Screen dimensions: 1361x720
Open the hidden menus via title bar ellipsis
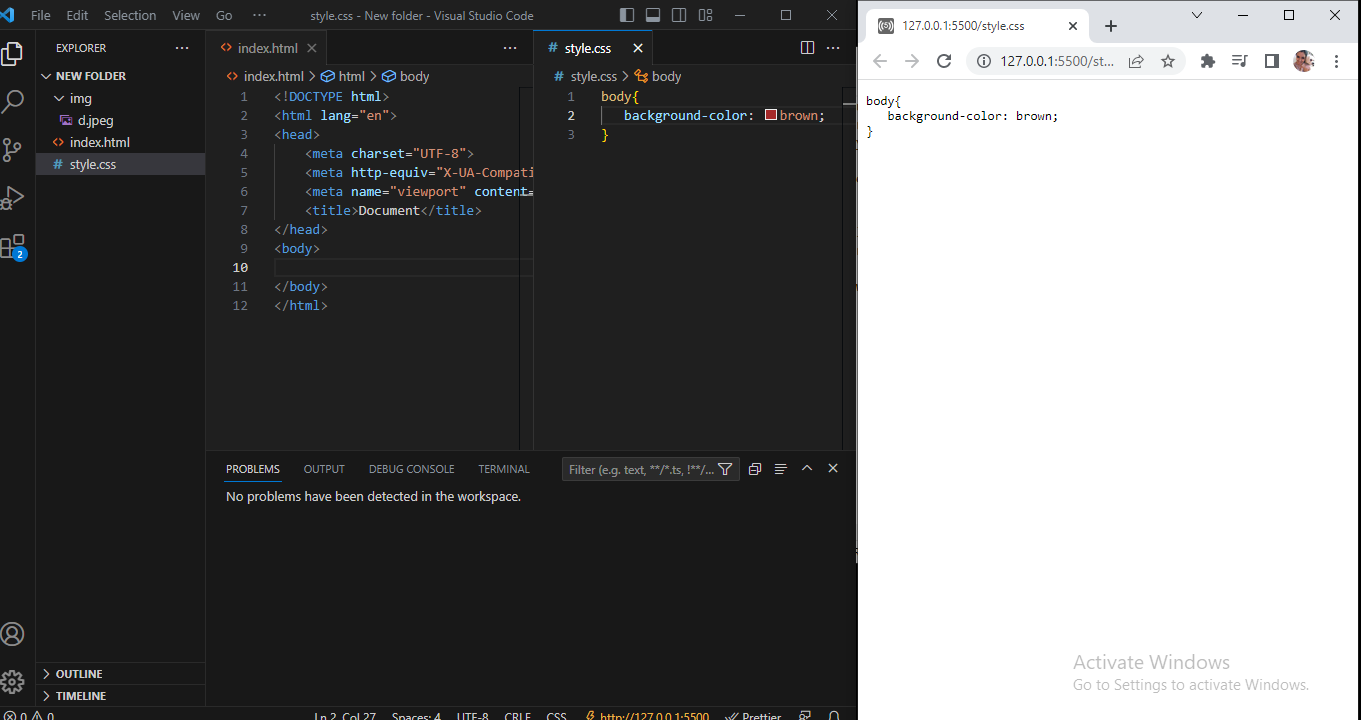tap(260, 15)
